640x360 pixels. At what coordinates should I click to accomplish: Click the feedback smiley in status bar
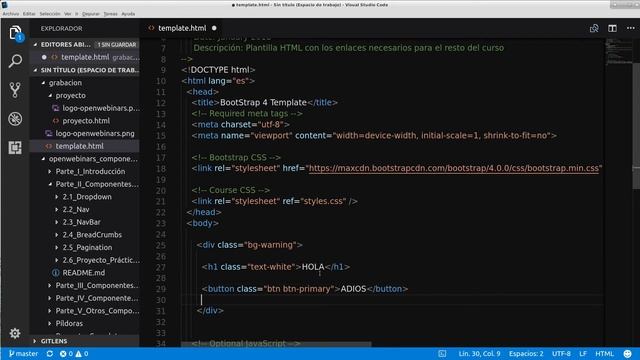click(x=627, y=353)
